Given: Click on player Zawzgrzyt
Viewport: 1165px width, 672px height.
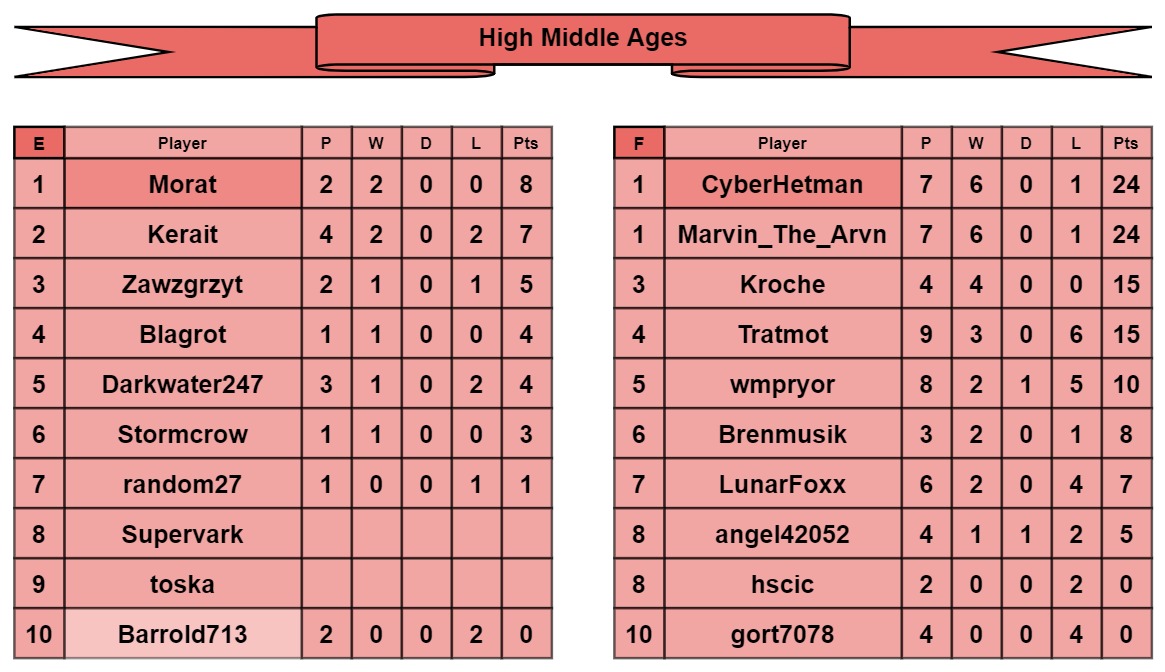Looking at the screenshot, I should pos(183,284).
